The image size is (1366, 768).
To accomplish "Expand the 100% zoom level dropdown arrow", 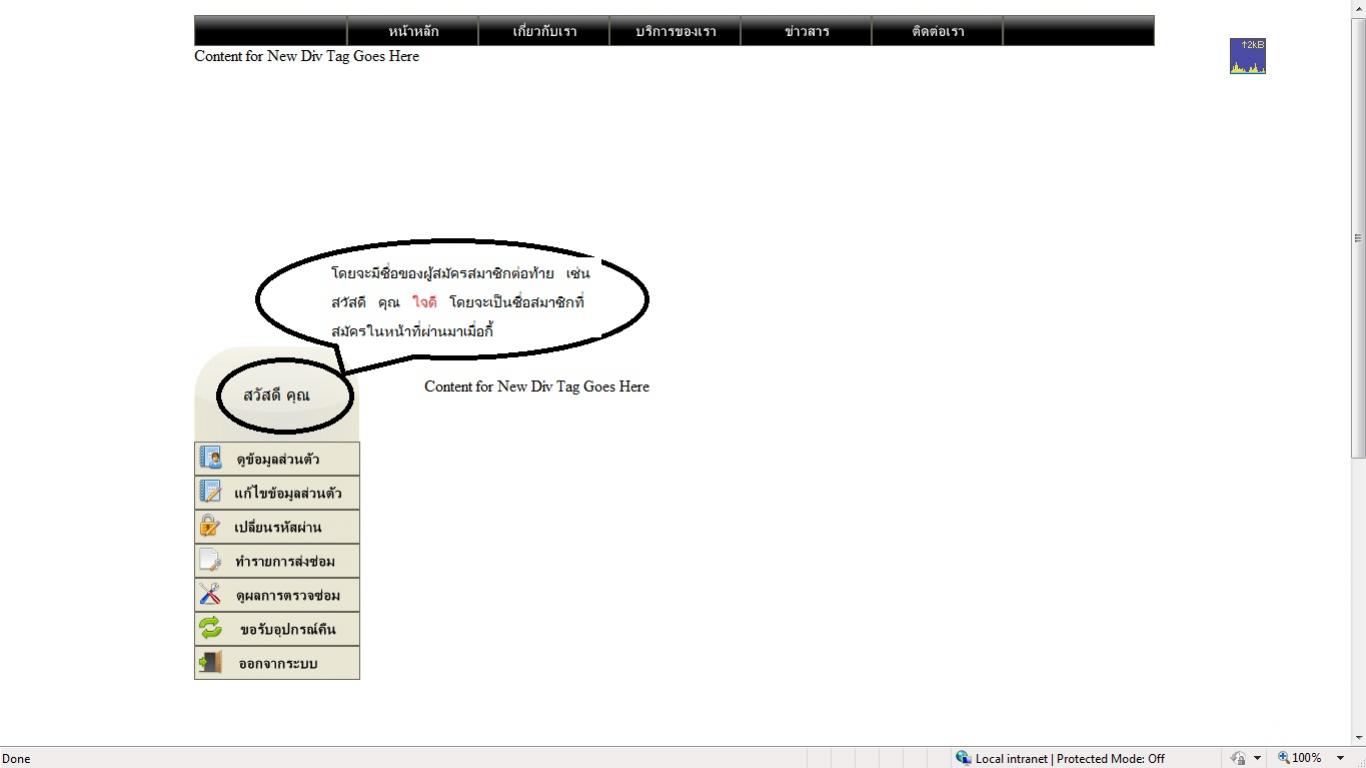I will click(x=1340, y=758).
